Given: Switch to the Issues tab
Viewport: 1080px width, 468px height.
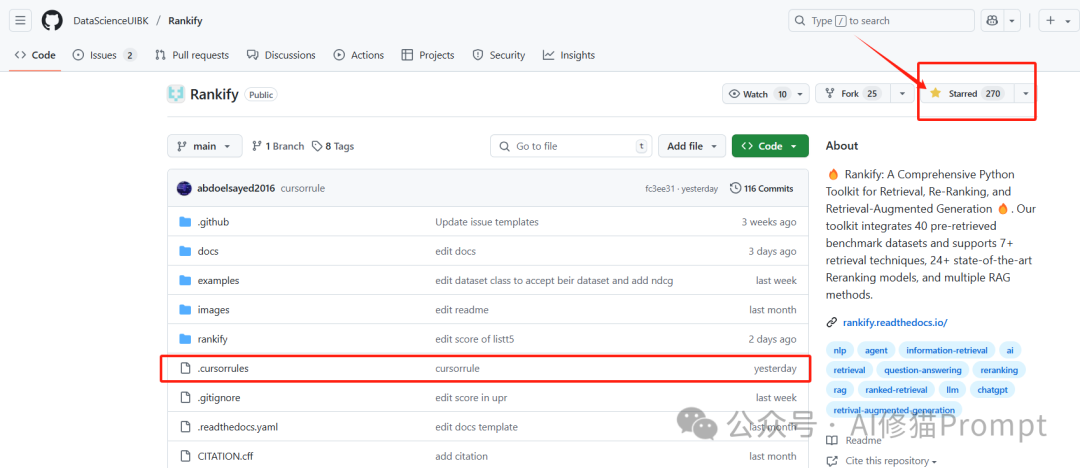Looking at the screenshot, I should pyautogui.click(x=105, y=55).
